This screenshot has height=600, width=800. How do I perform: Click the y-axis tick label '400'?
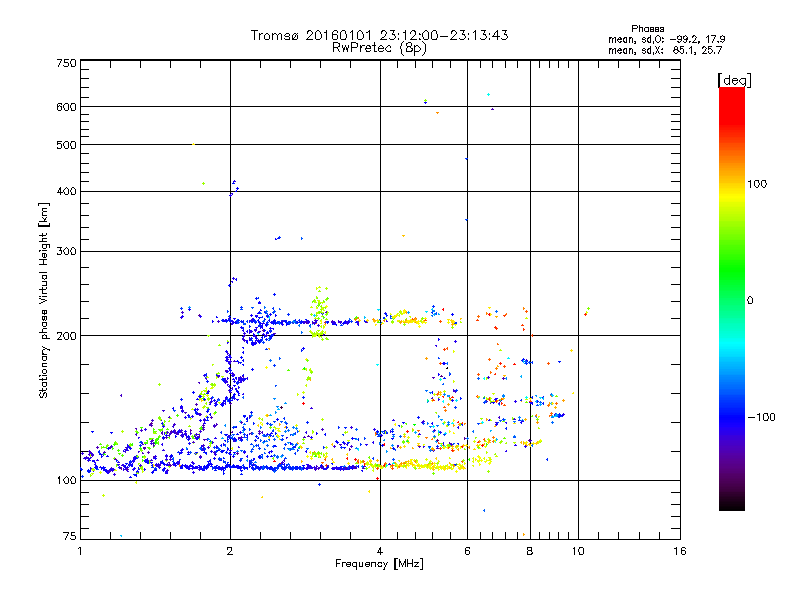(x=66, y=192)
